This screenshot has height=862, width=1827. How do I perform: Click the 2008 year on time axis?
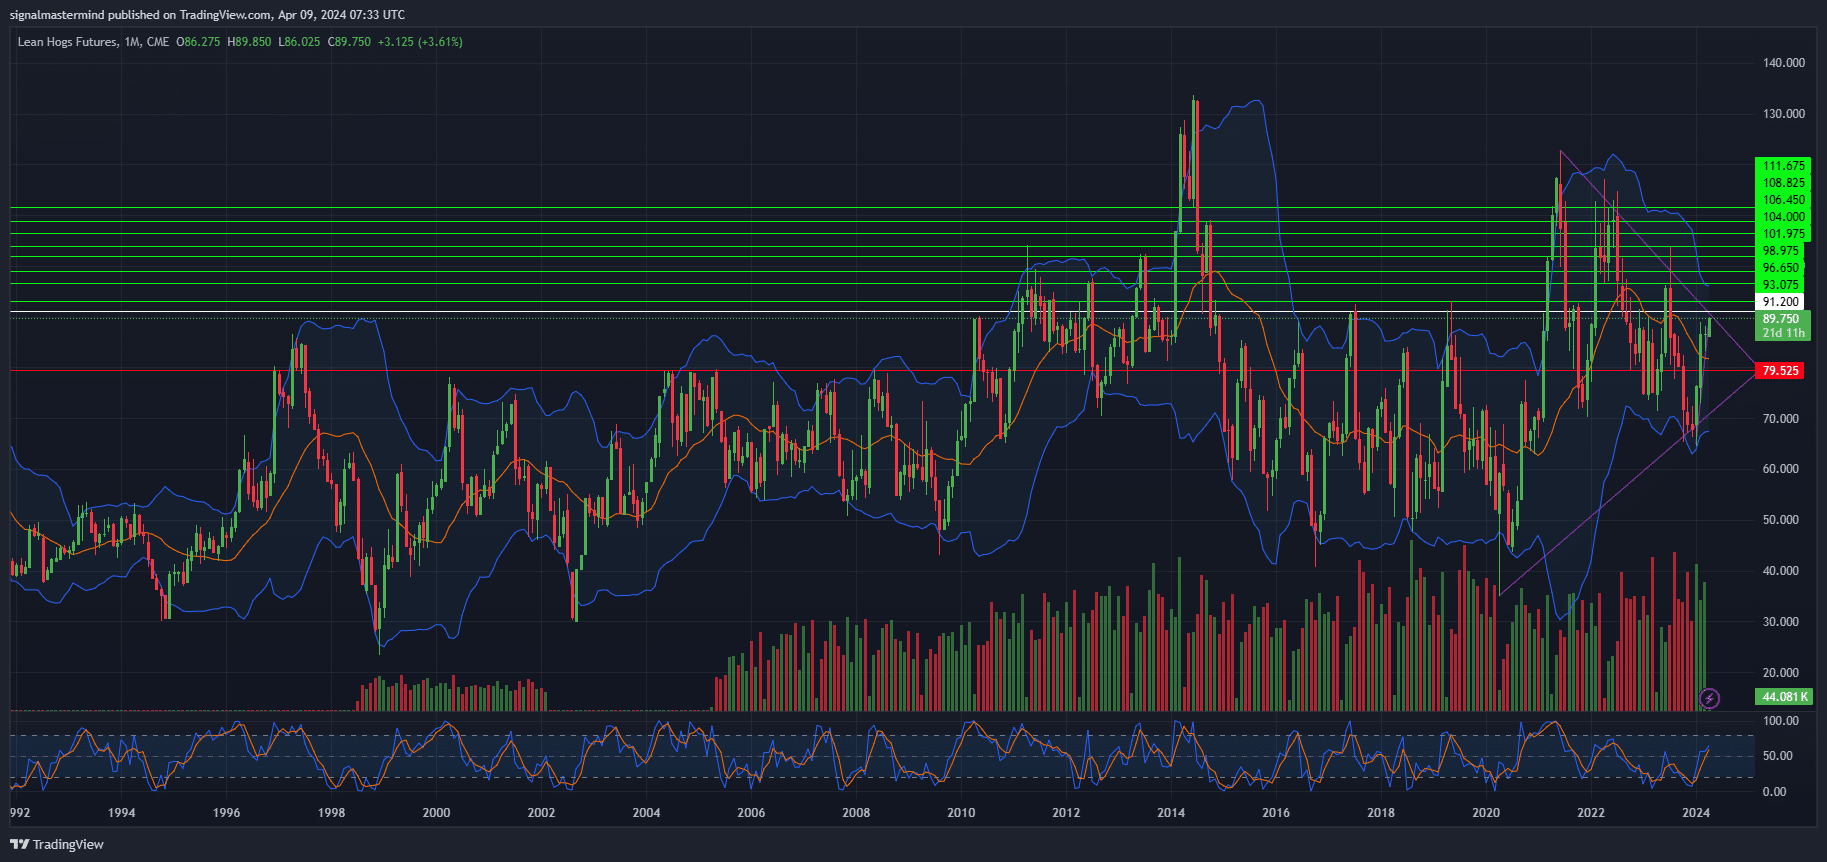point(857,813)
